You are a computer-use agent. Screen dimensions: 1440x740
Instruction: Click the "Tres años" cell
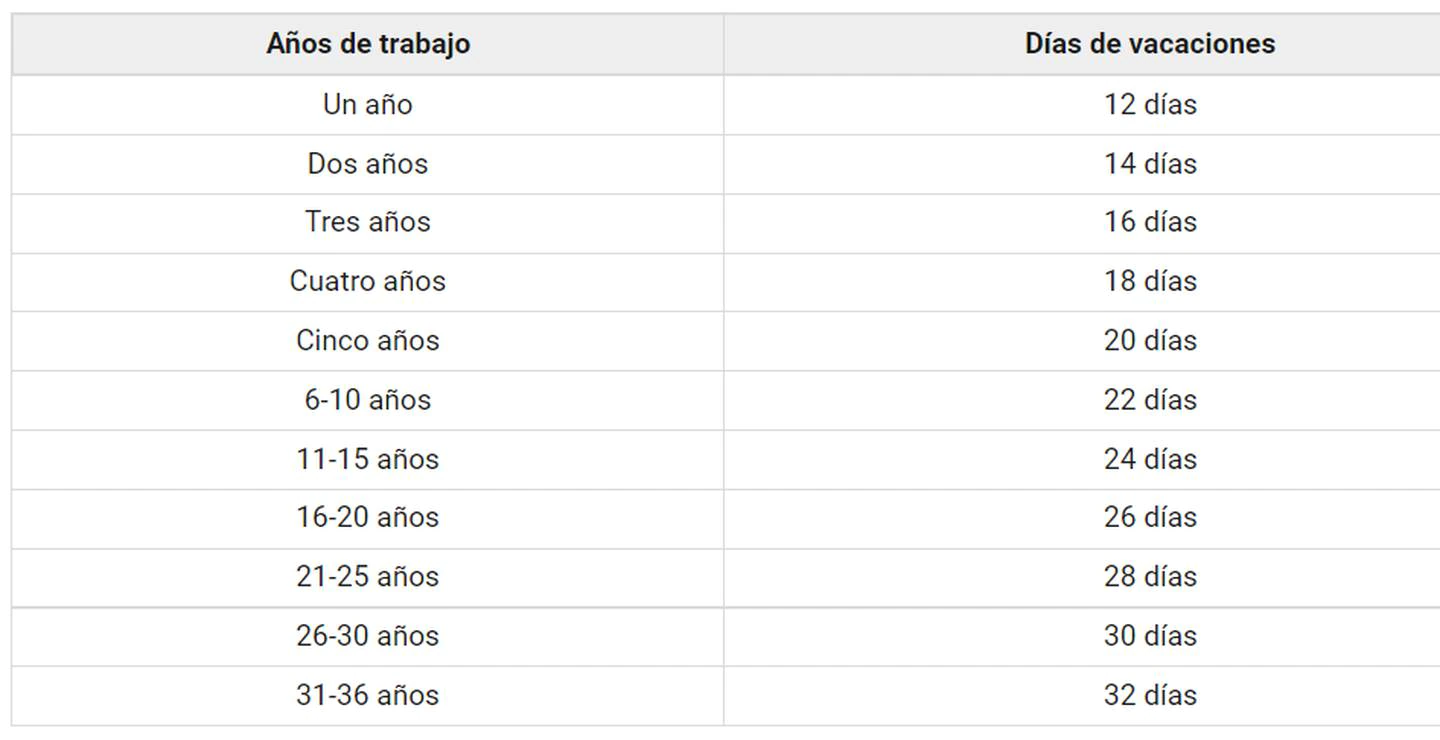[368, 222]
